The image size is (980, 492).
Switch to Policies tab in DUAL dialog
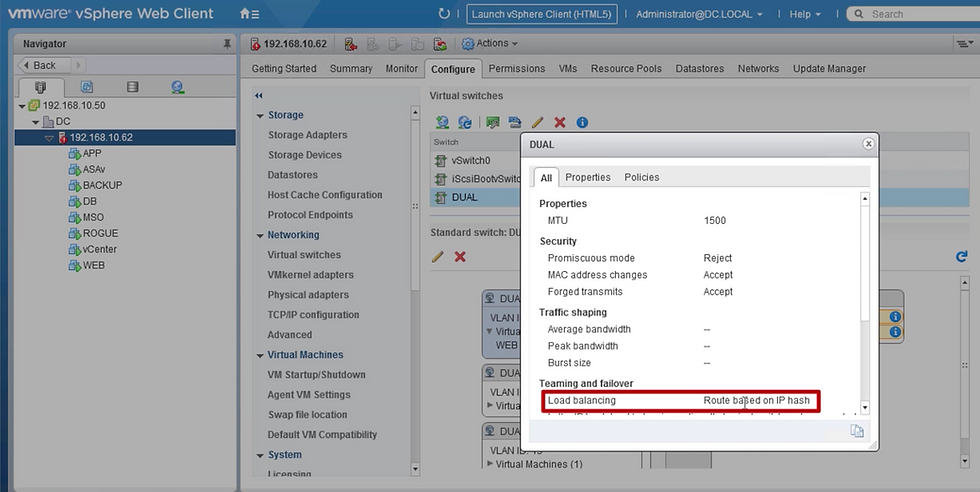[x=642, y=178]
